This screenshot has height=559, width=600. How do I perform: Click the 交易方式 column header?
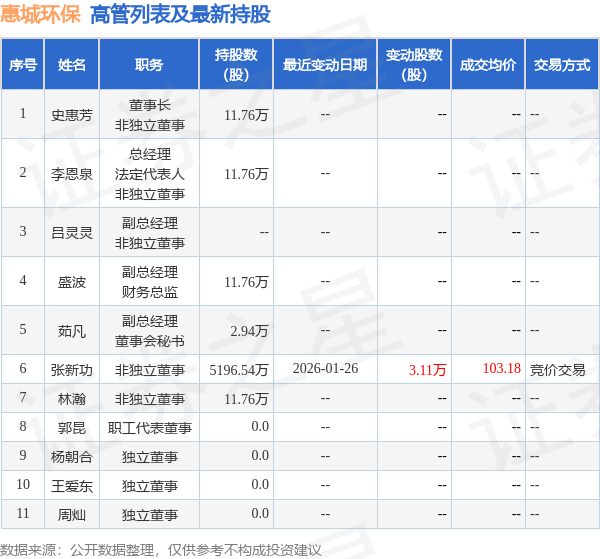(562, 64)
